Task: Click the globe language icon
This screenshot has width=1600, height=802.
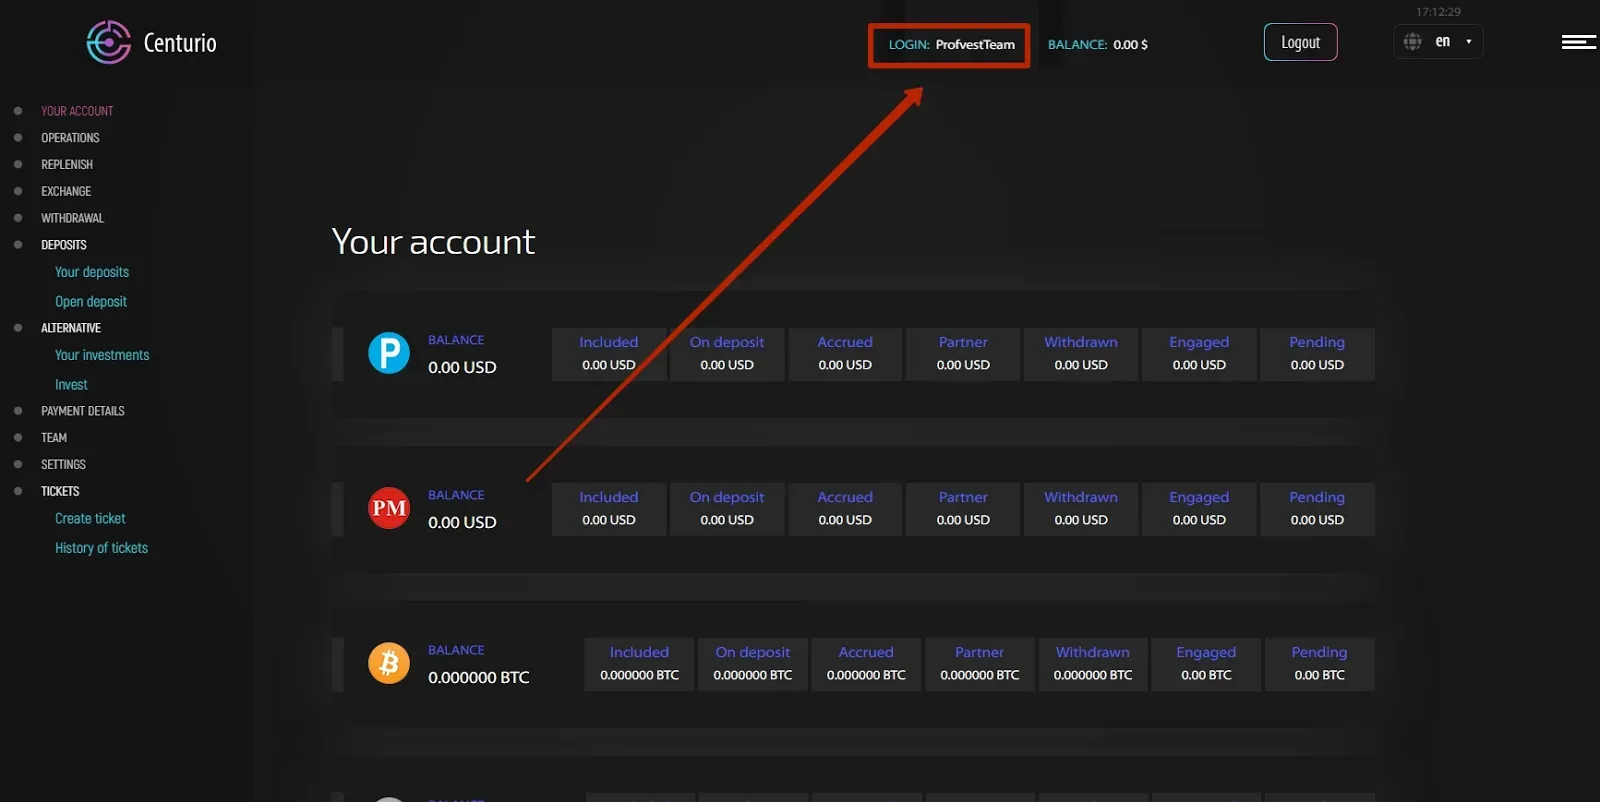Action: pyautogui.click(x=1412, y=42)
